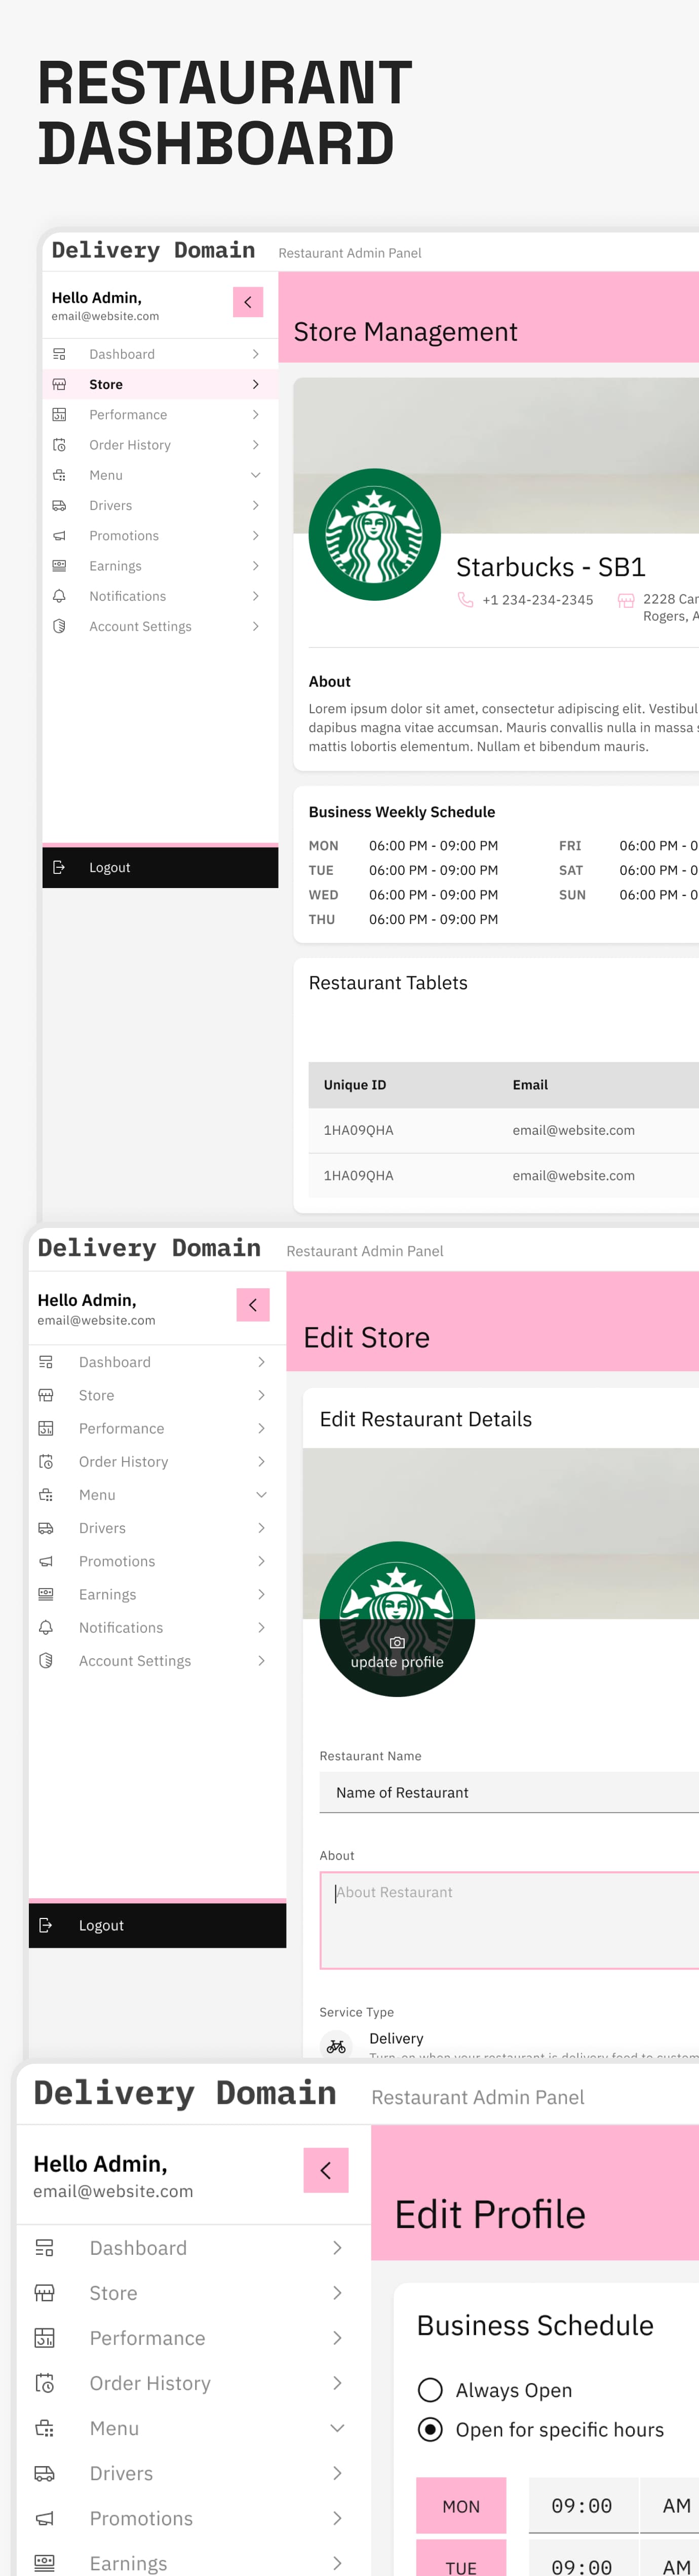The width and height of the screenshot is (699, 2576).
Task: Click camera icon on update profile overlay
Action: (x=397, y=1642)
